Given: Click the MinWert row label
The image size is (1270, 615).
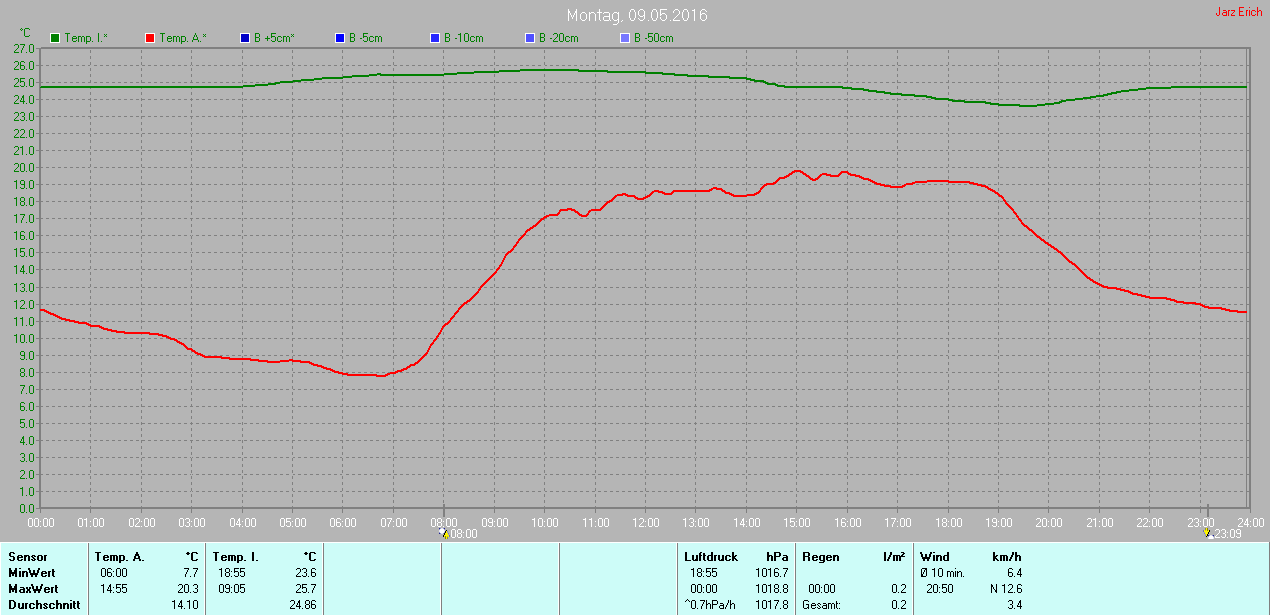Looking at the screenshot, I should [32, 573].
